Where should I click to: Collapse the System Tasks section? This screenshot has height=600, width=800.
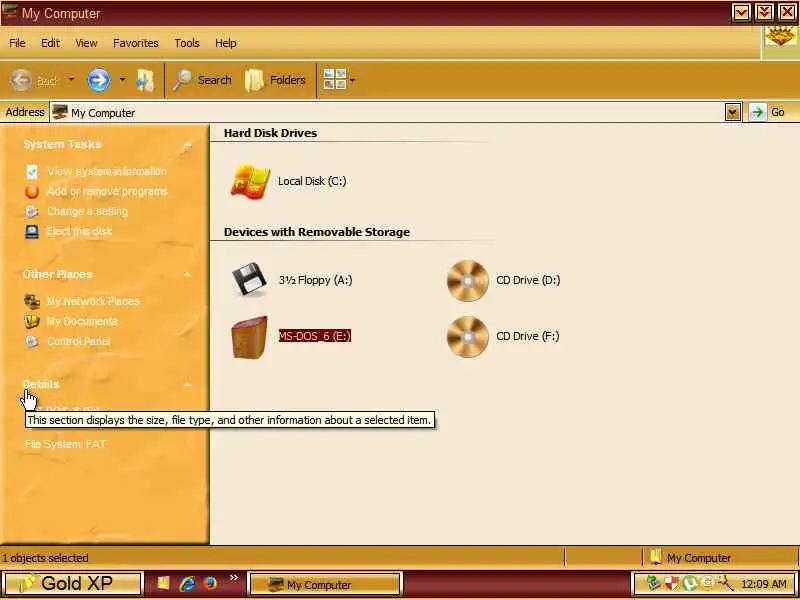(187, 145)
